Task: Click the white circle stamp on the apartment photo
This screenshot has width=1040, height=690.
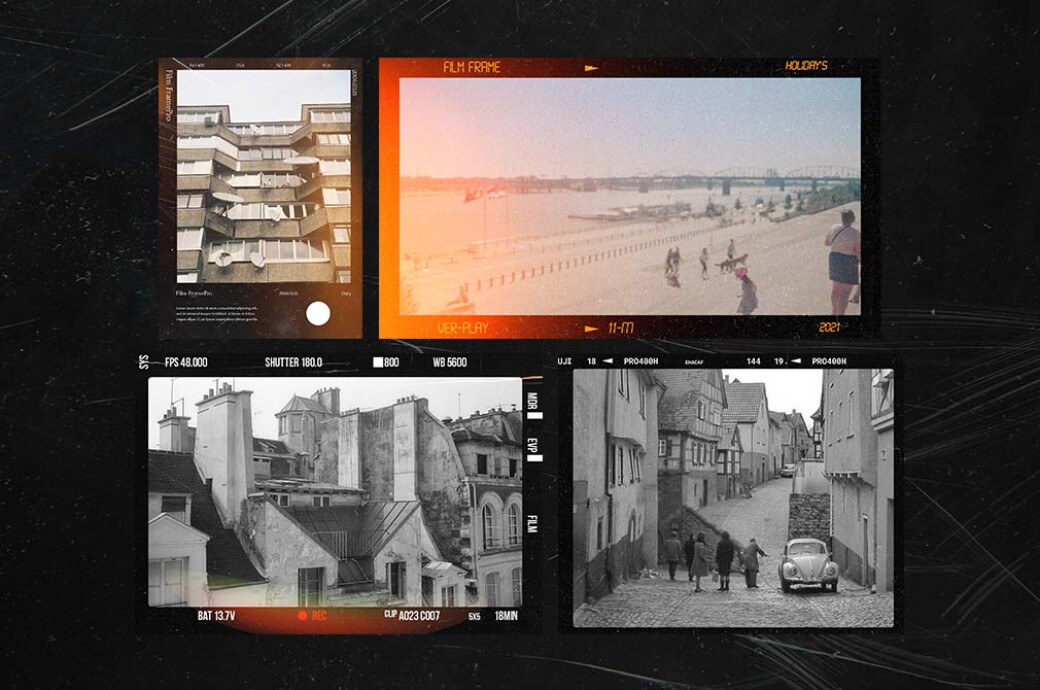Action: coord(320,312)
